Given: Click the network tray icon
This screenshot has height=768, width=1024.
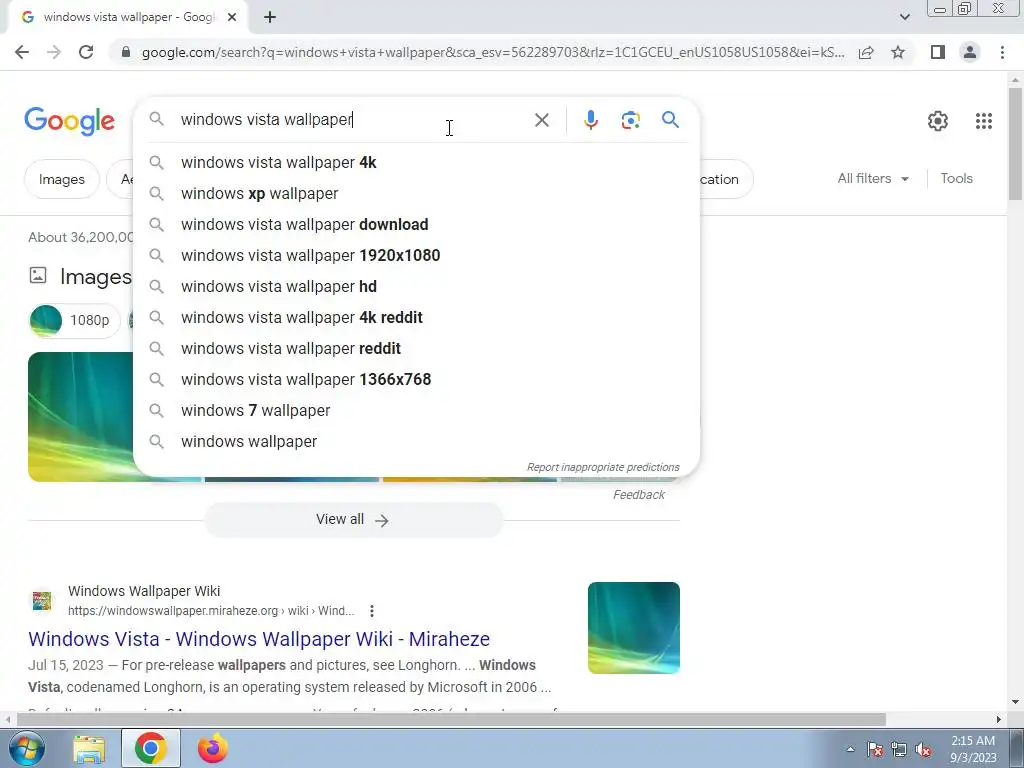Looking at the screenshot, I should tap(899, 750).
